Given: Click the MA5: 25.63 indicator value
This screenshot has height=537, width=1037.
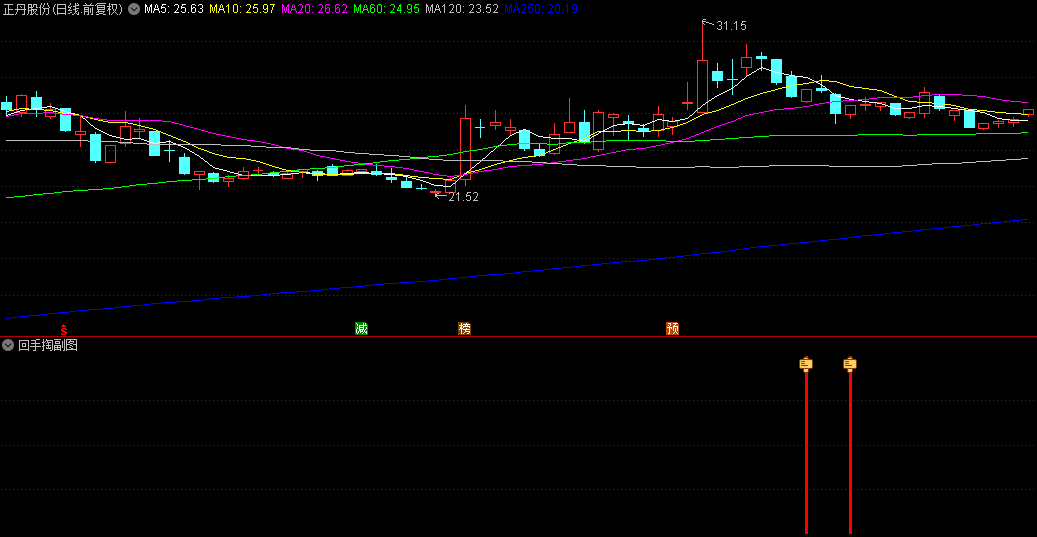Looking at the screenshot, I should click(173, 9).
